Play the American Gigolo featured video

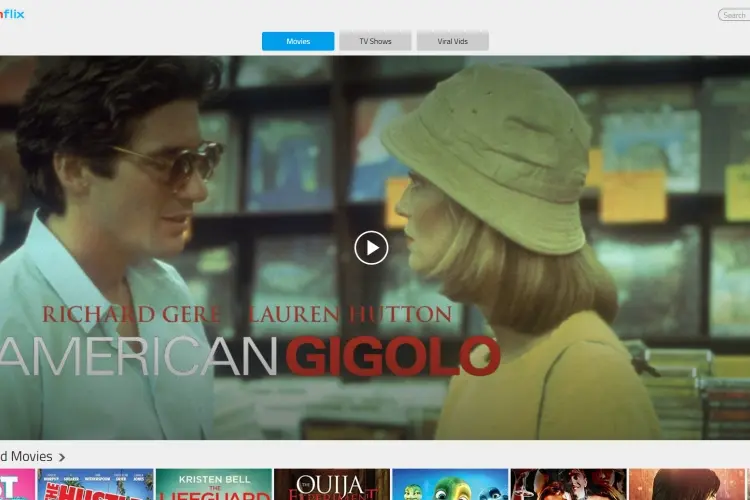tap(371, 248)
